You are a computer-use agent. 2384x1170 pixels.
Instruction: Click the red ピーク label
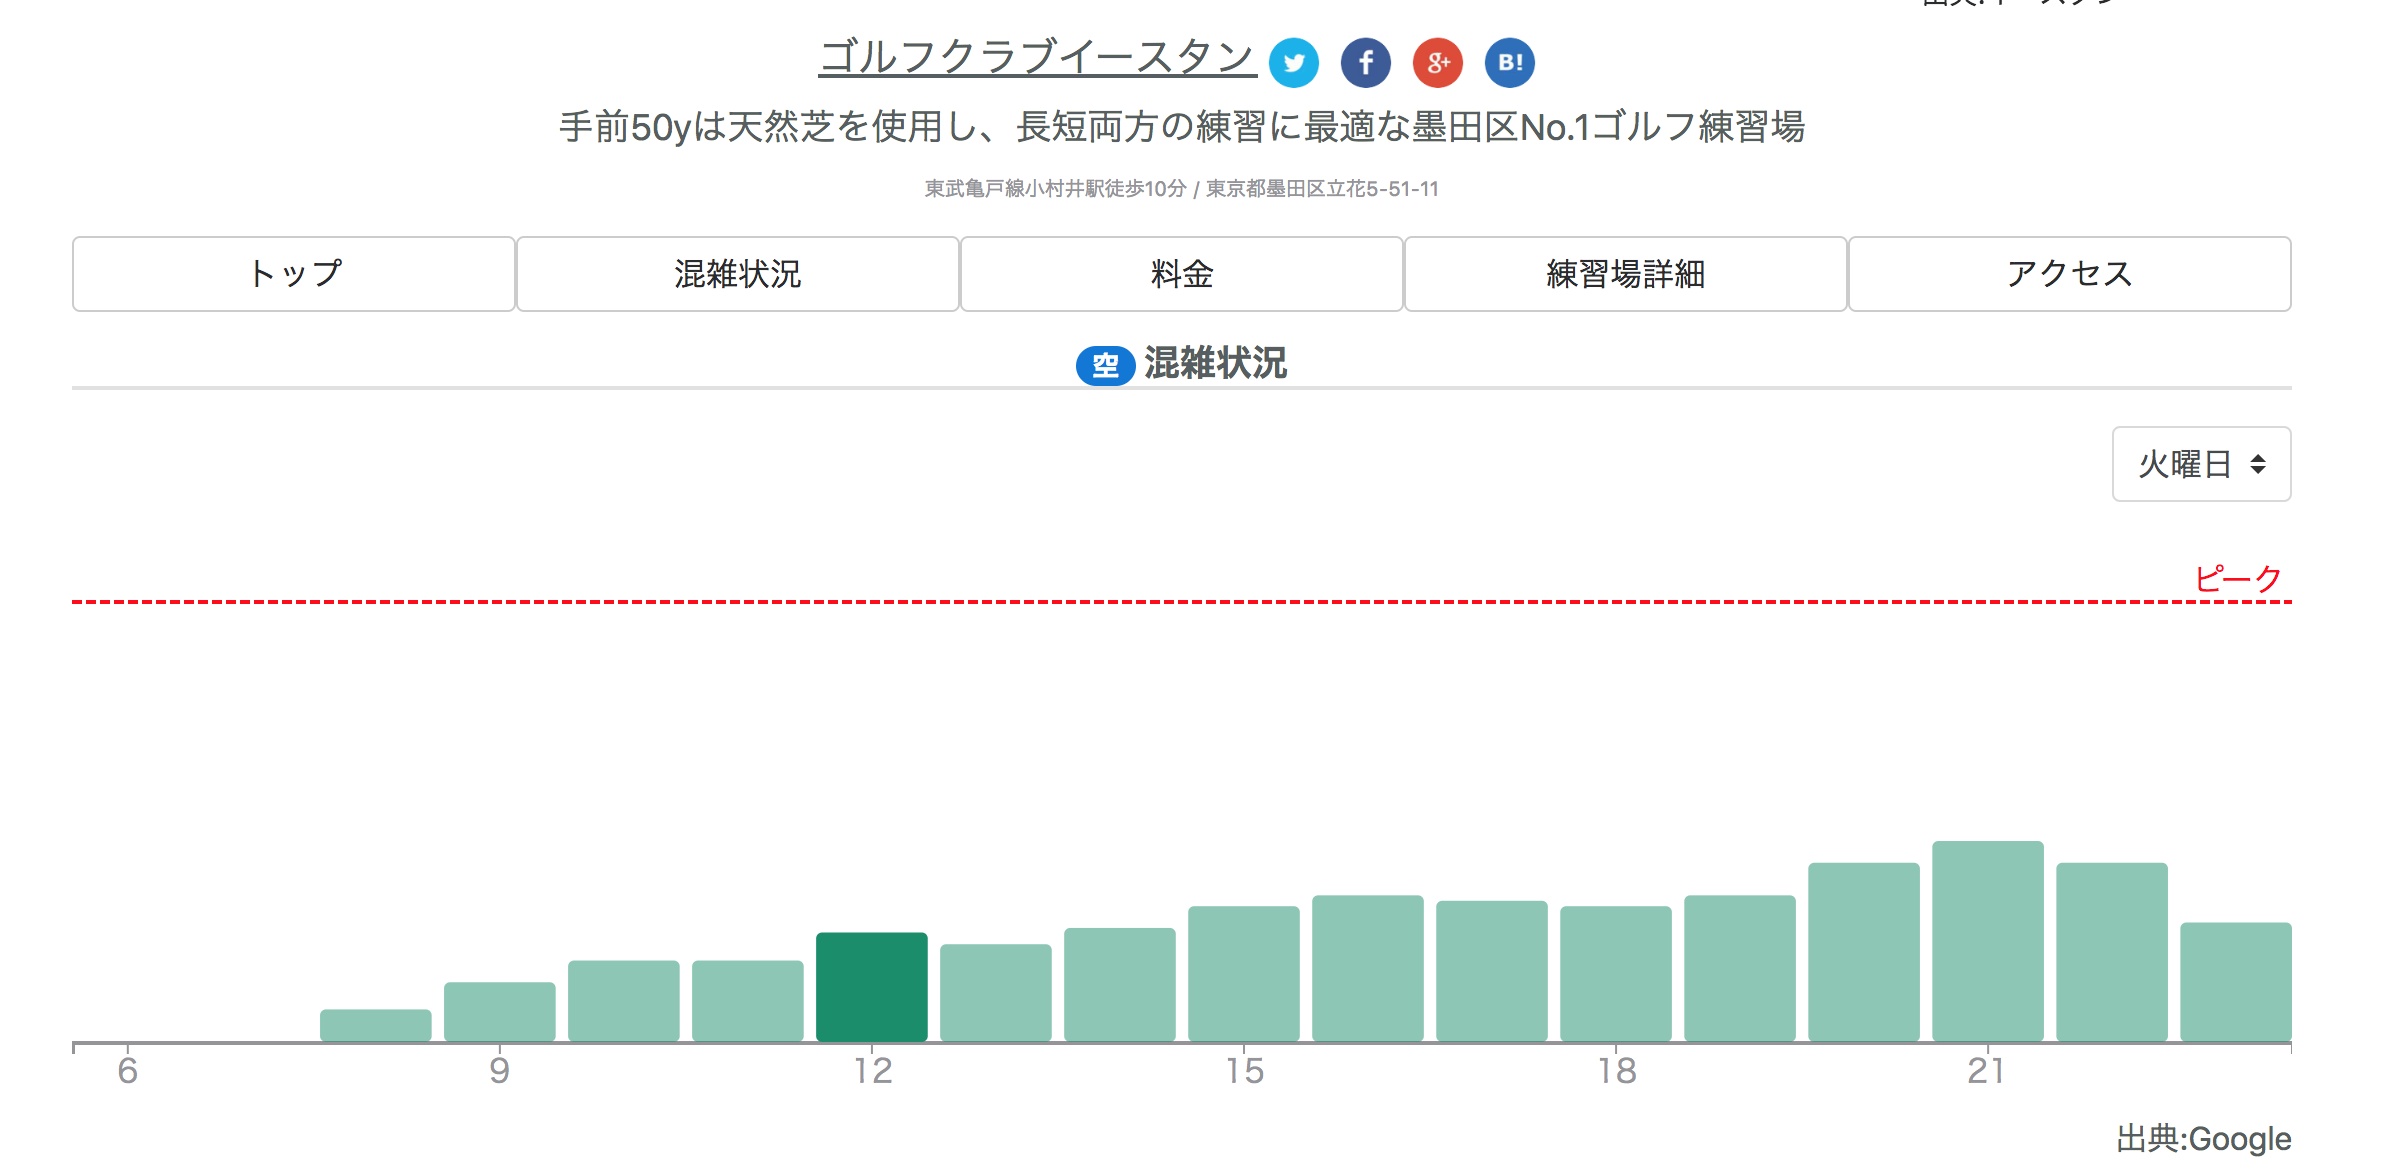pos(2238,578)
